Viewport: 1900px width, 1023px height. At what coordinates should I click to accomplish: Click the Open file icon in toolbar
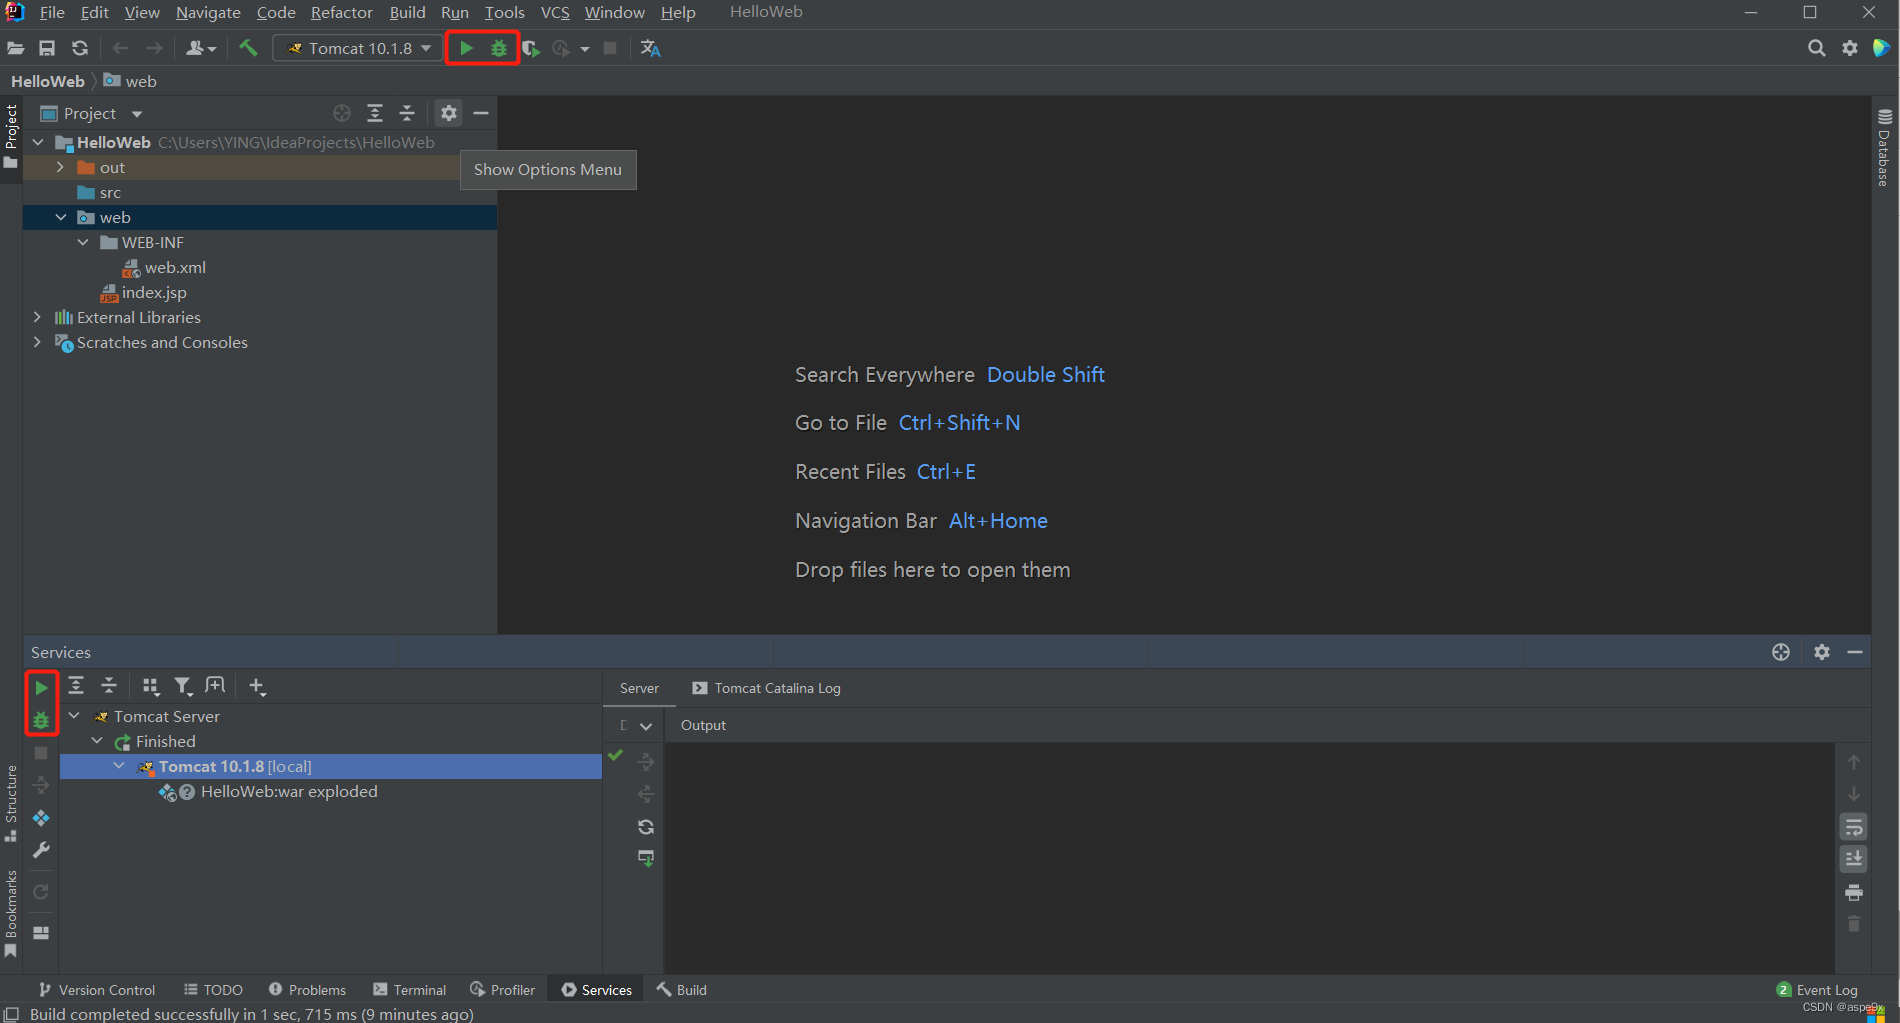pyautogui.click(x=16, y=48)
